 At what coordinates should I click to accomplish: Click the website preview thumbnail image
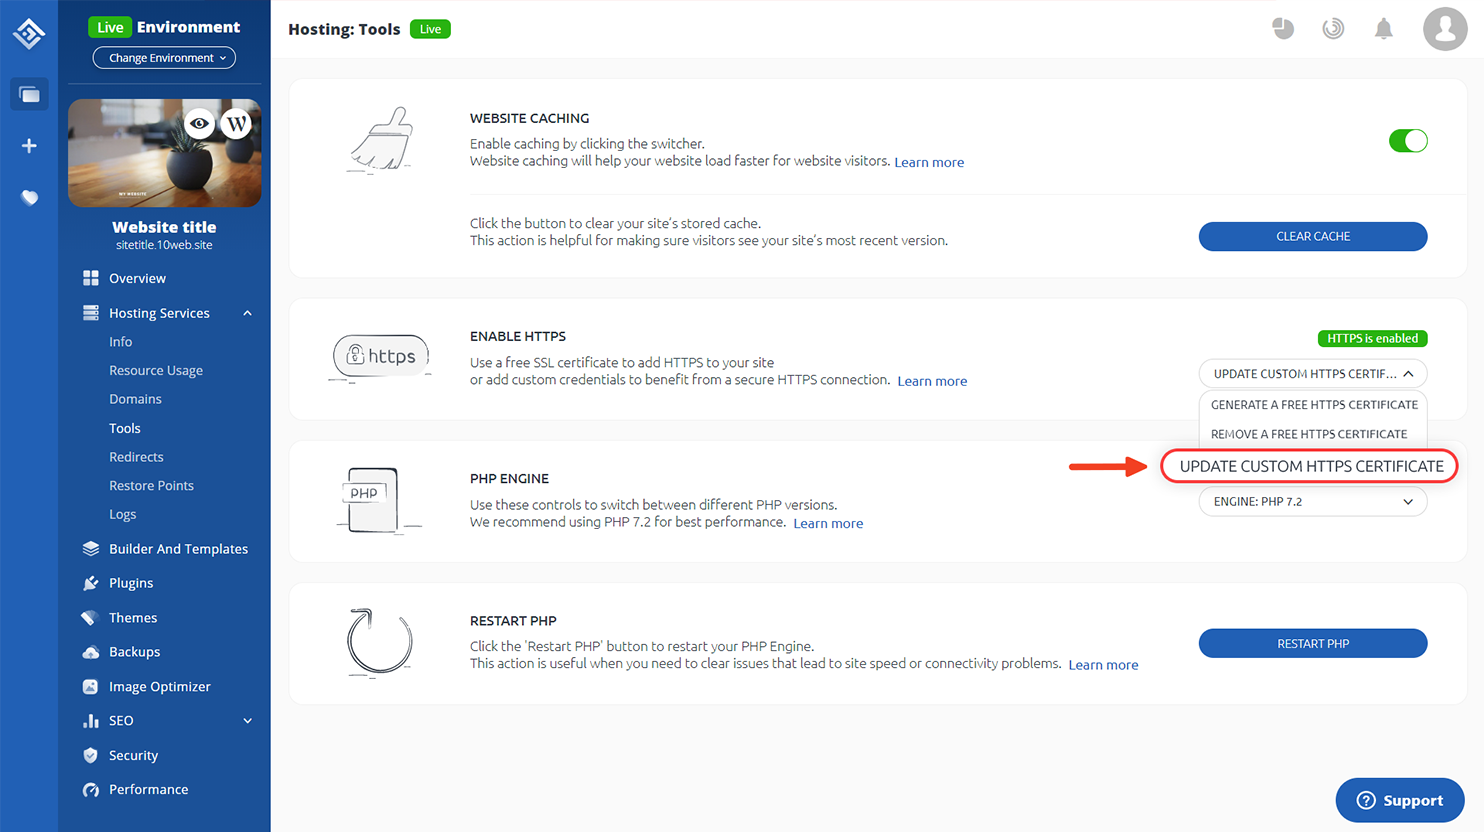point(165,153)
